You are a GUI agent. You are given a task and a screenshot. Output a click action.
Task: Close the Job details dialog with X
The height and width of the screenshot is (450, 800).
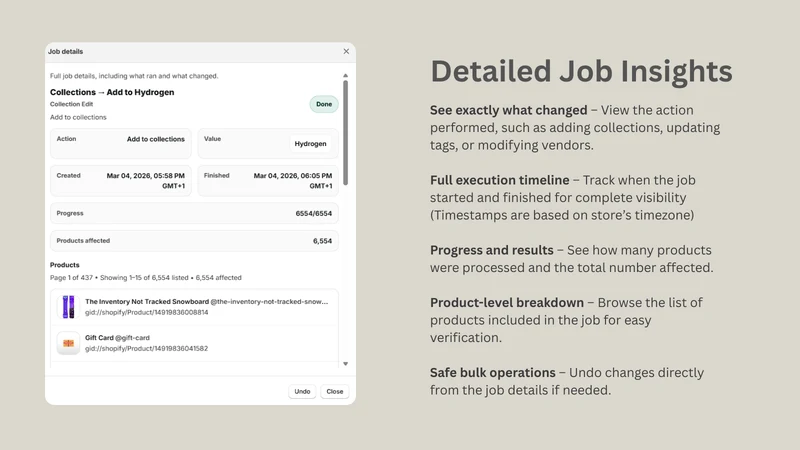pyautogui.click(x=346, y=52)
